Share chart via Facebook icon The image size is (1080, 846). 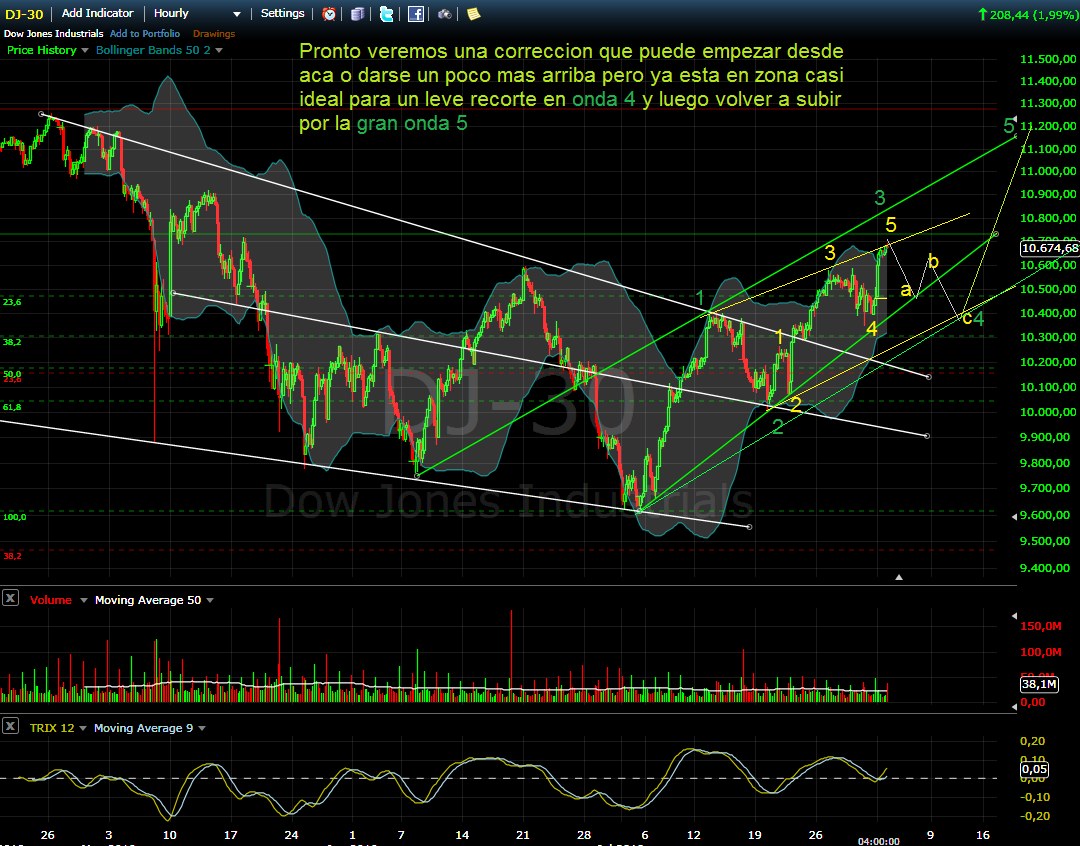(415, 14)
